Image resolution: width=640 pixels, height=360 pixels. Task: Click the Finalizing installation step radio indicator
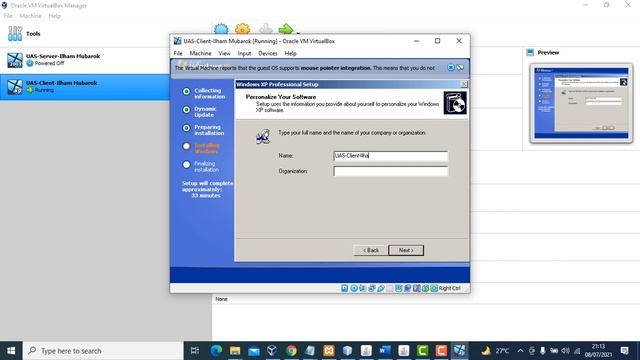click(x=187, y=164)
